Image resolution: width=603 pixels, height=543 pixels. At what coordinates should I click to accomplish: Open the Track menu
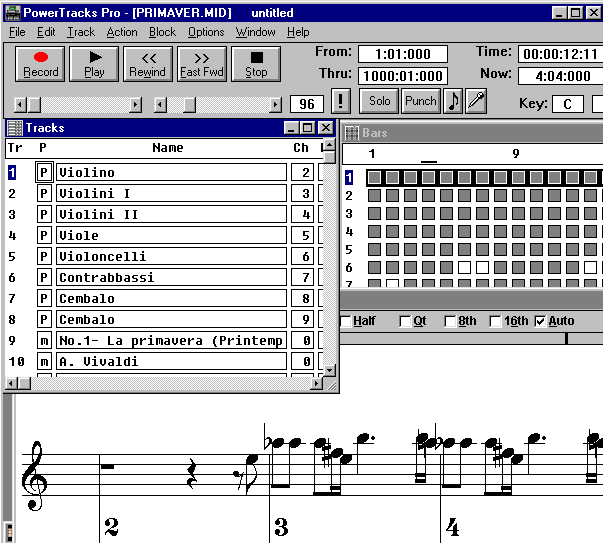coord(81,32)
